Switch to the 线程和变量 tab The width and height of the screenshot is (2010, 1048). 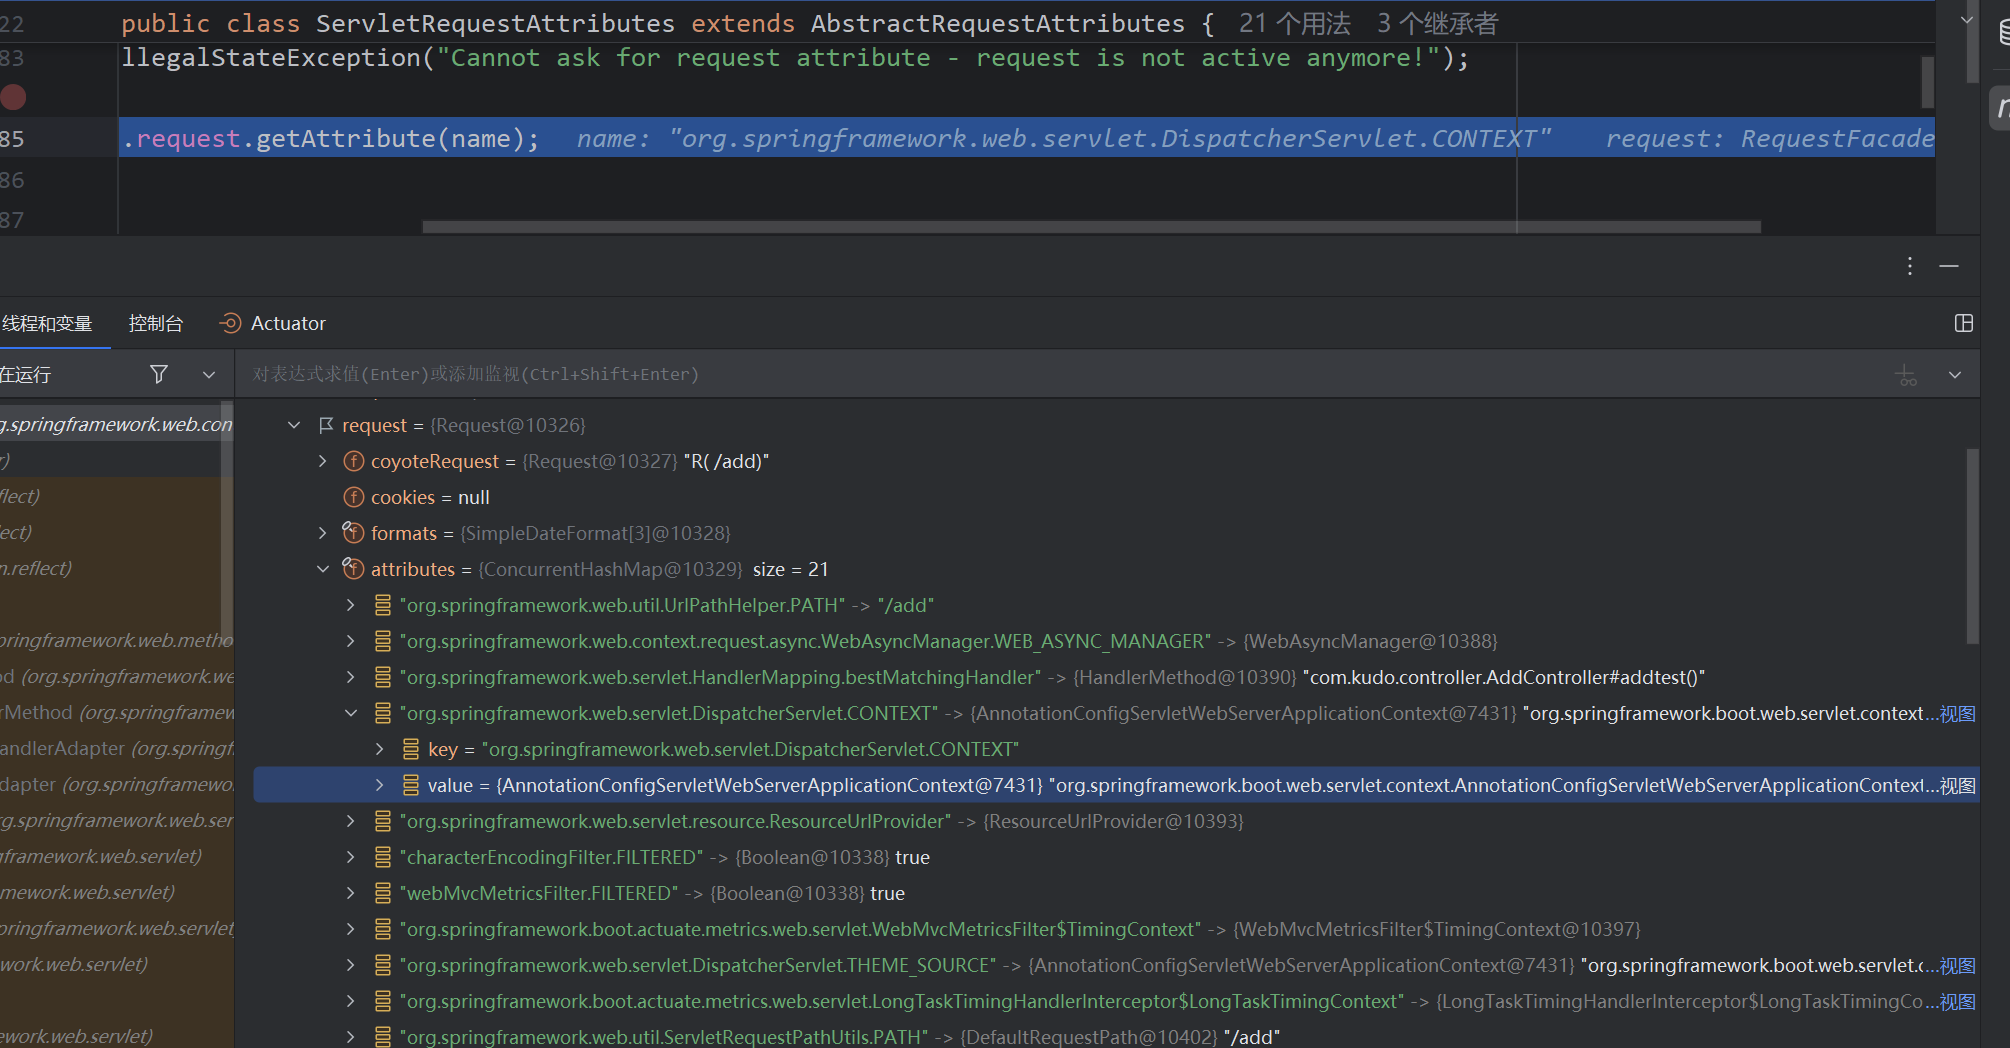click(47, 323)
